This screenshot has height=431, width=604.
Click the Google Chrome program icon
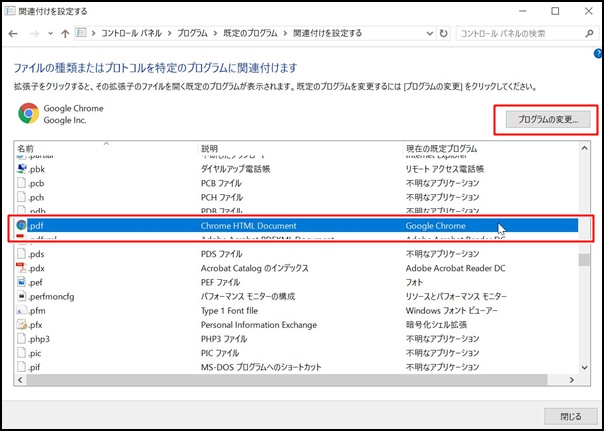coord(29,113)
